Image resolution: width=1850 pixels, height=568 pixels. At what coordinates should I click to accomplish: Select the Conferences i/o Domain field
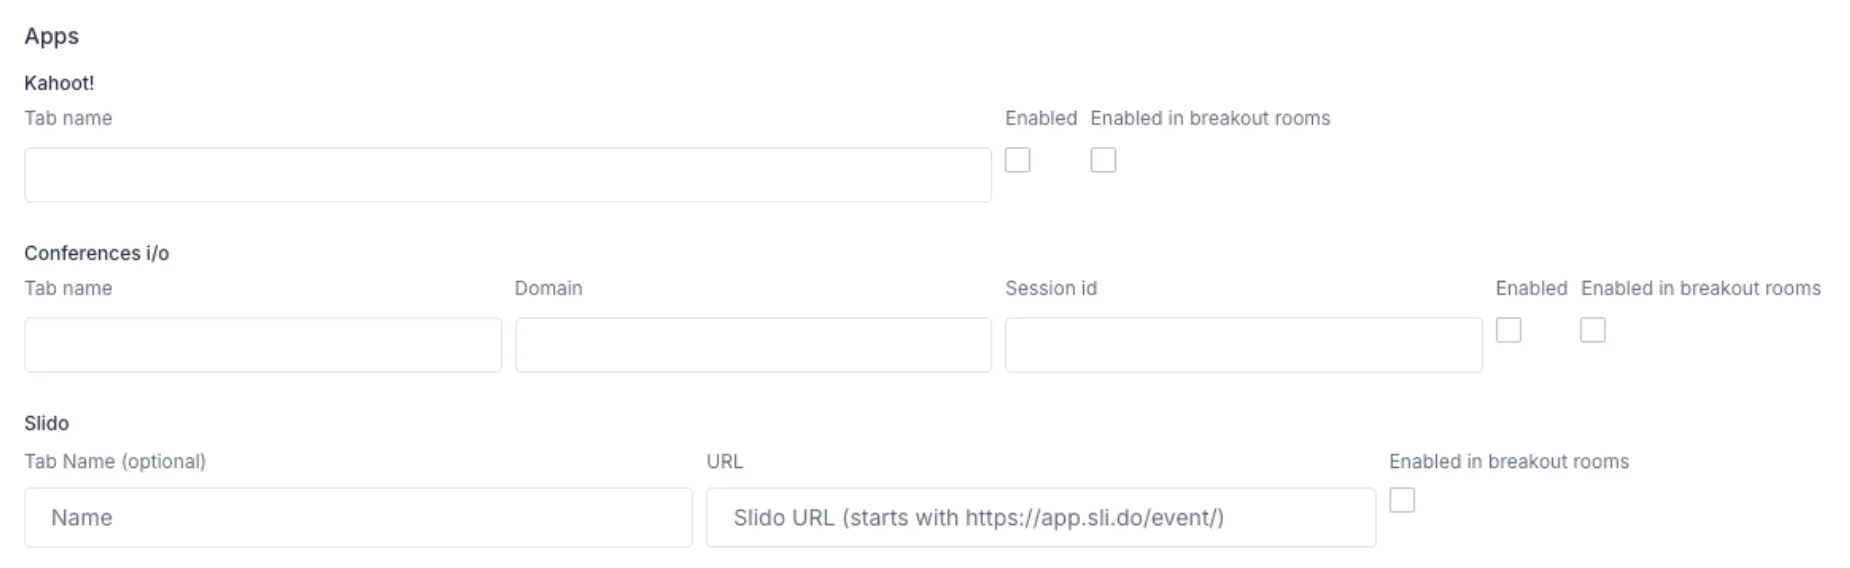(x=753, y=345)
